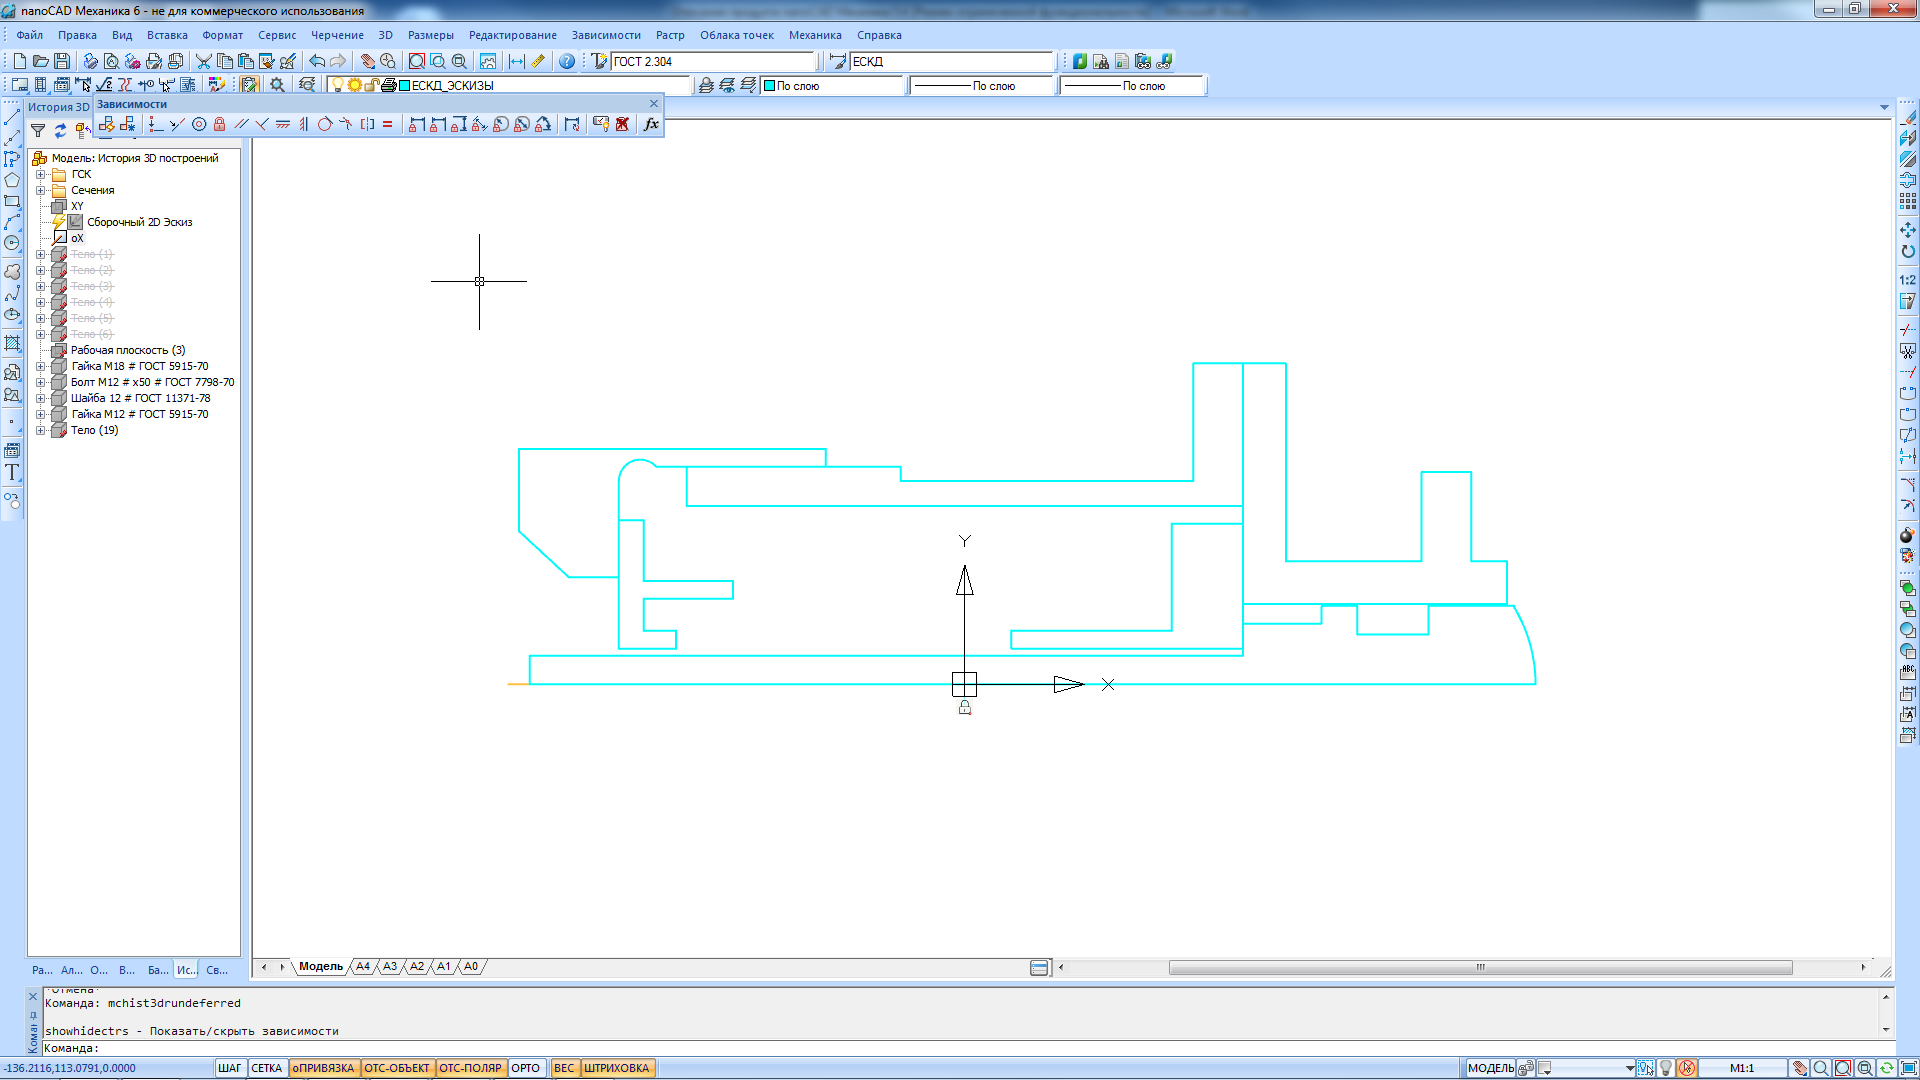1920x1080 pixels.
Task: Expand Тело (19) tree node
Action: pyautogui.click(x=41, y=430)
